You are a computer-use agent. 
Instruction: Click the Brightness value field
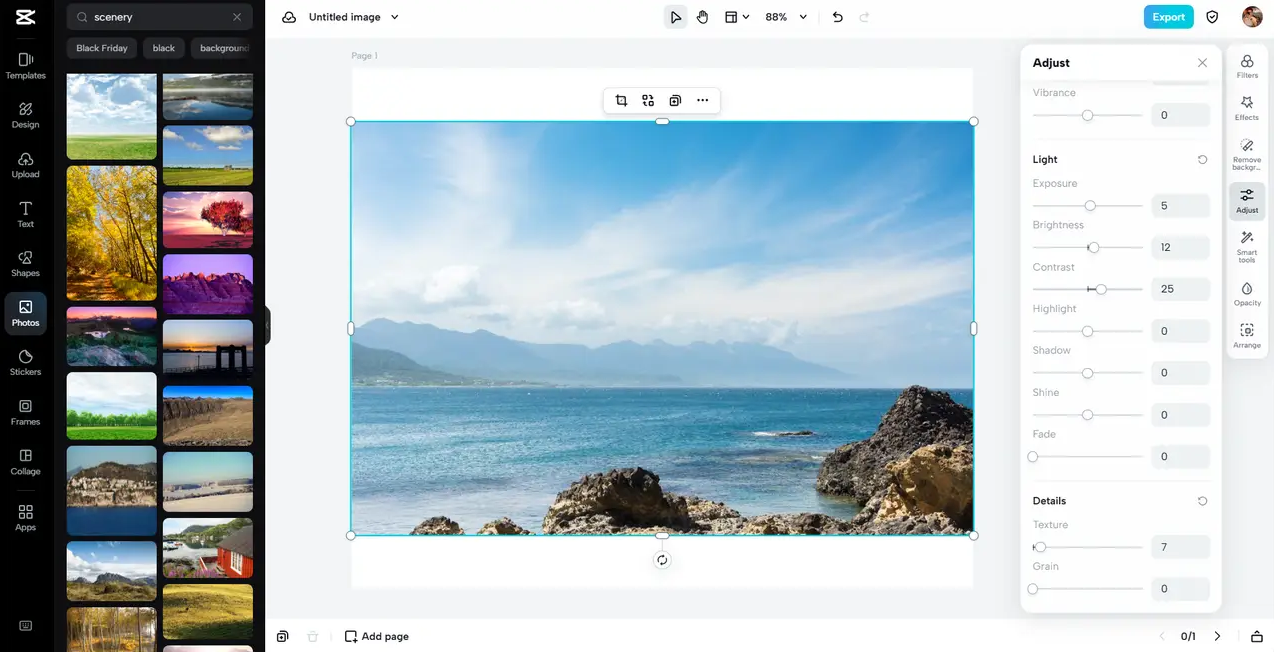pyautogui.click(x=1181, y=247)
